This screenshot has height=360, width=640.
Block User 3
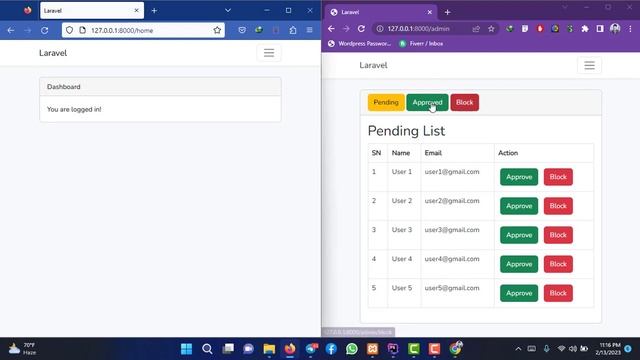558,235
